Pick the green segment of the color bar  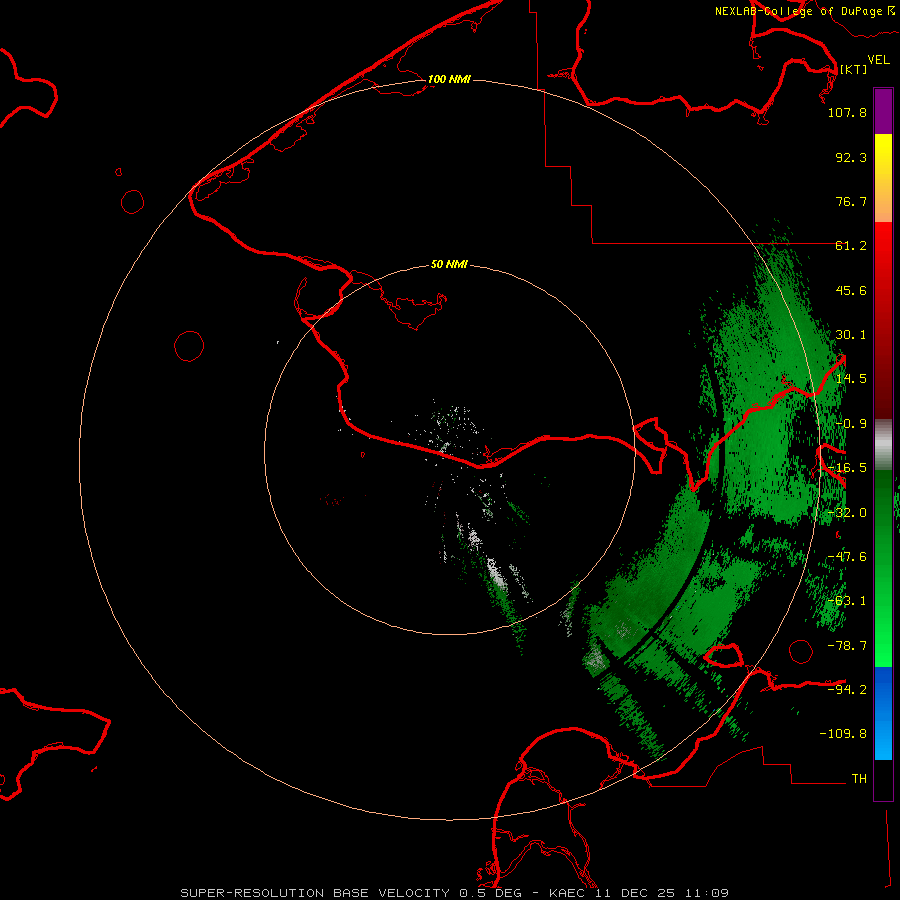tap(883, 568)
